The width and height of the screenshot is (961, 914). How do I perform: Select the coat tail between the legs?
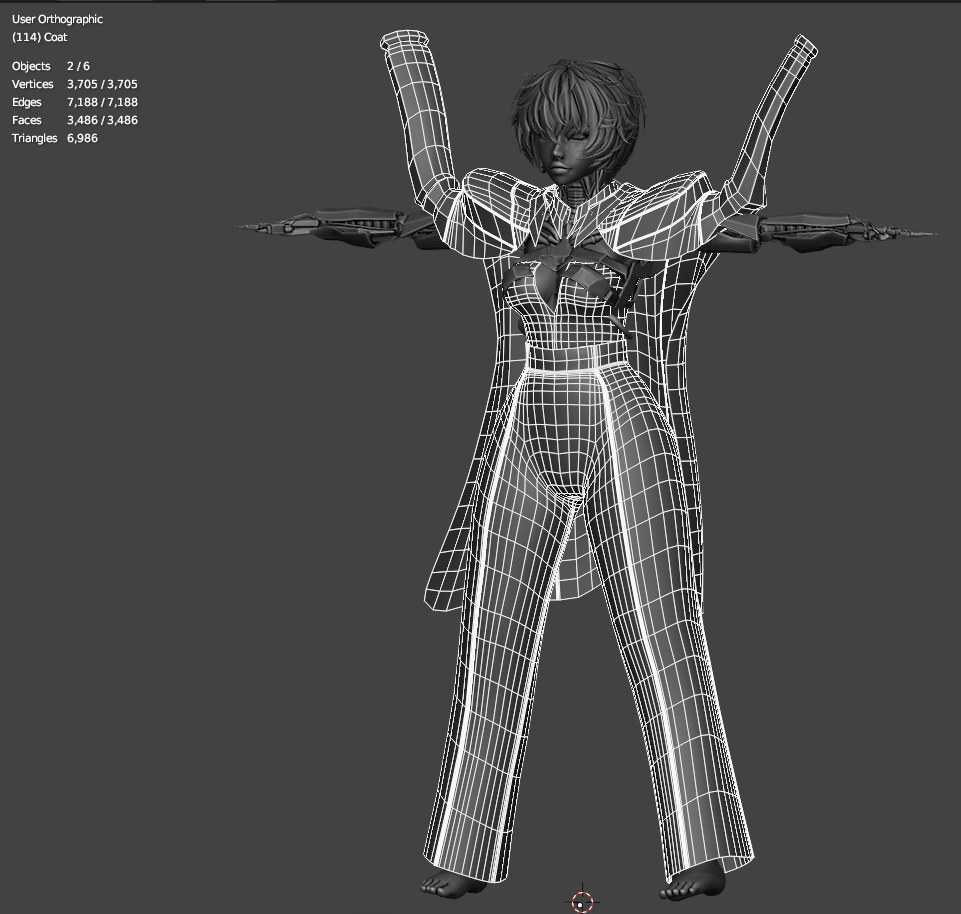[x=567, y=560]
